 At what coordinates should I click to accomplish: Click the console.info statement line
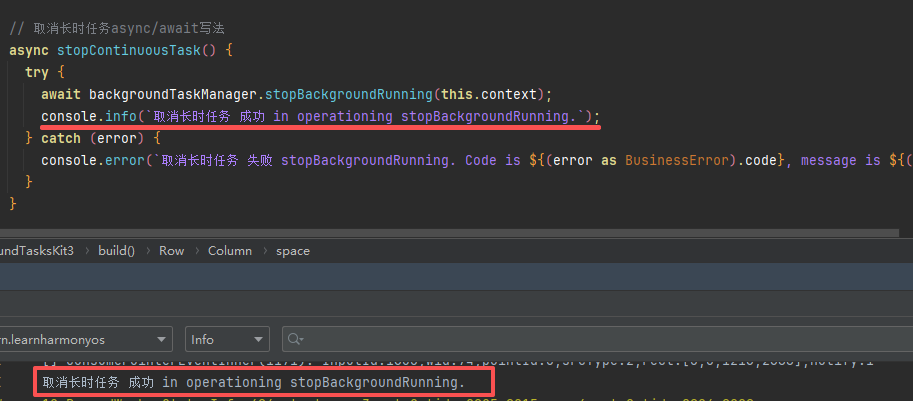(320, 116)
